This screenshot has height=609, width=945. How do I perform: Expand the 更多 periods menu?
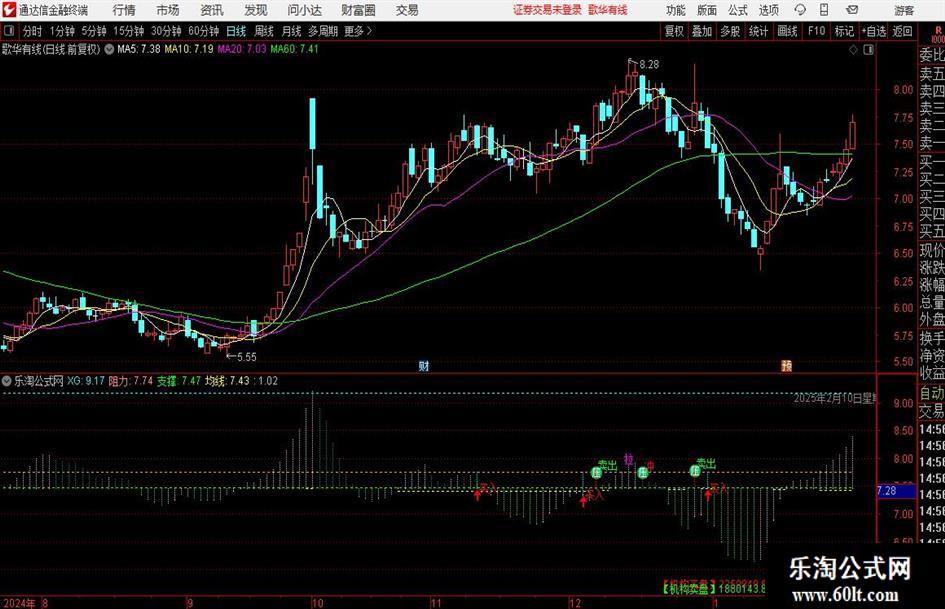click(x=358, y=31)
